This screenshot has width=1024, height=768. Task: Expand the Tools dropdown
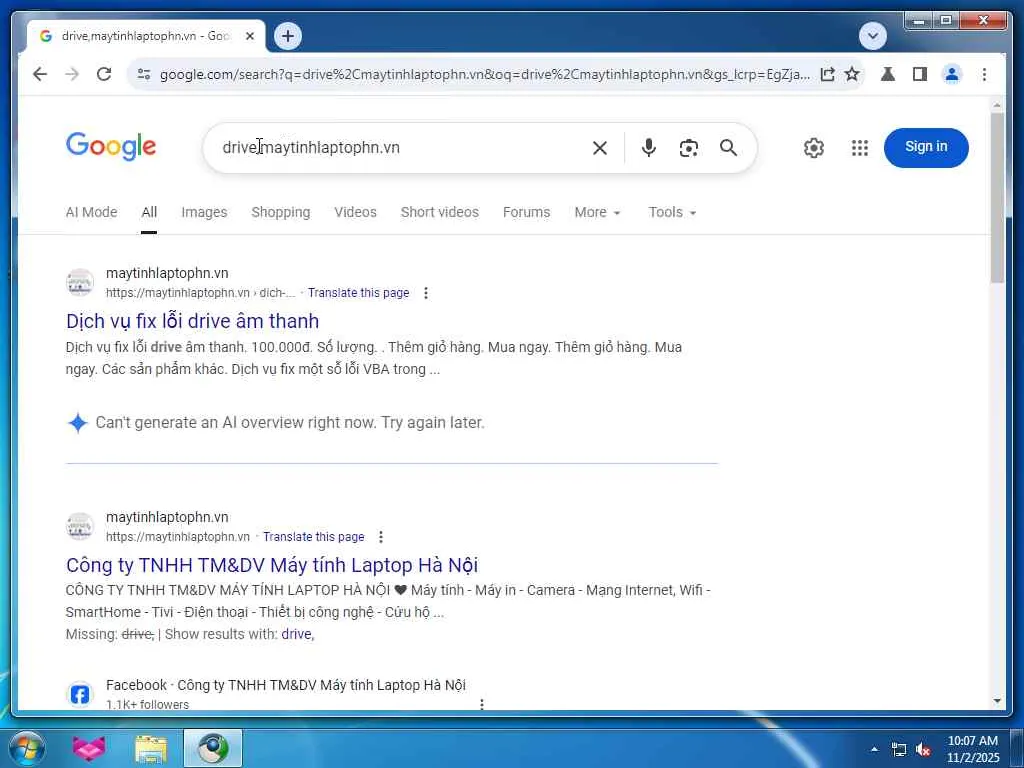[672, 212]
